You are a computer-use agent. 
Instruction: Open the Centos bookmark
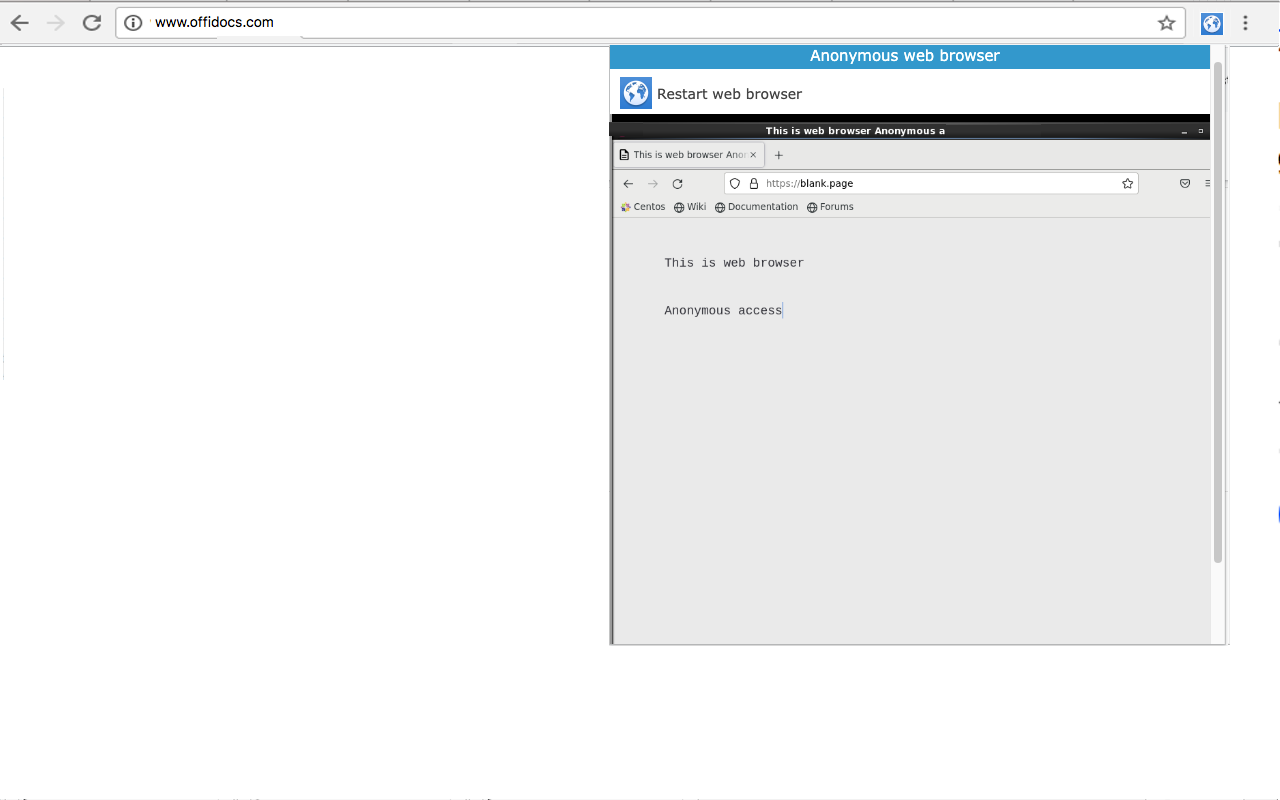(x=643, y=207)
